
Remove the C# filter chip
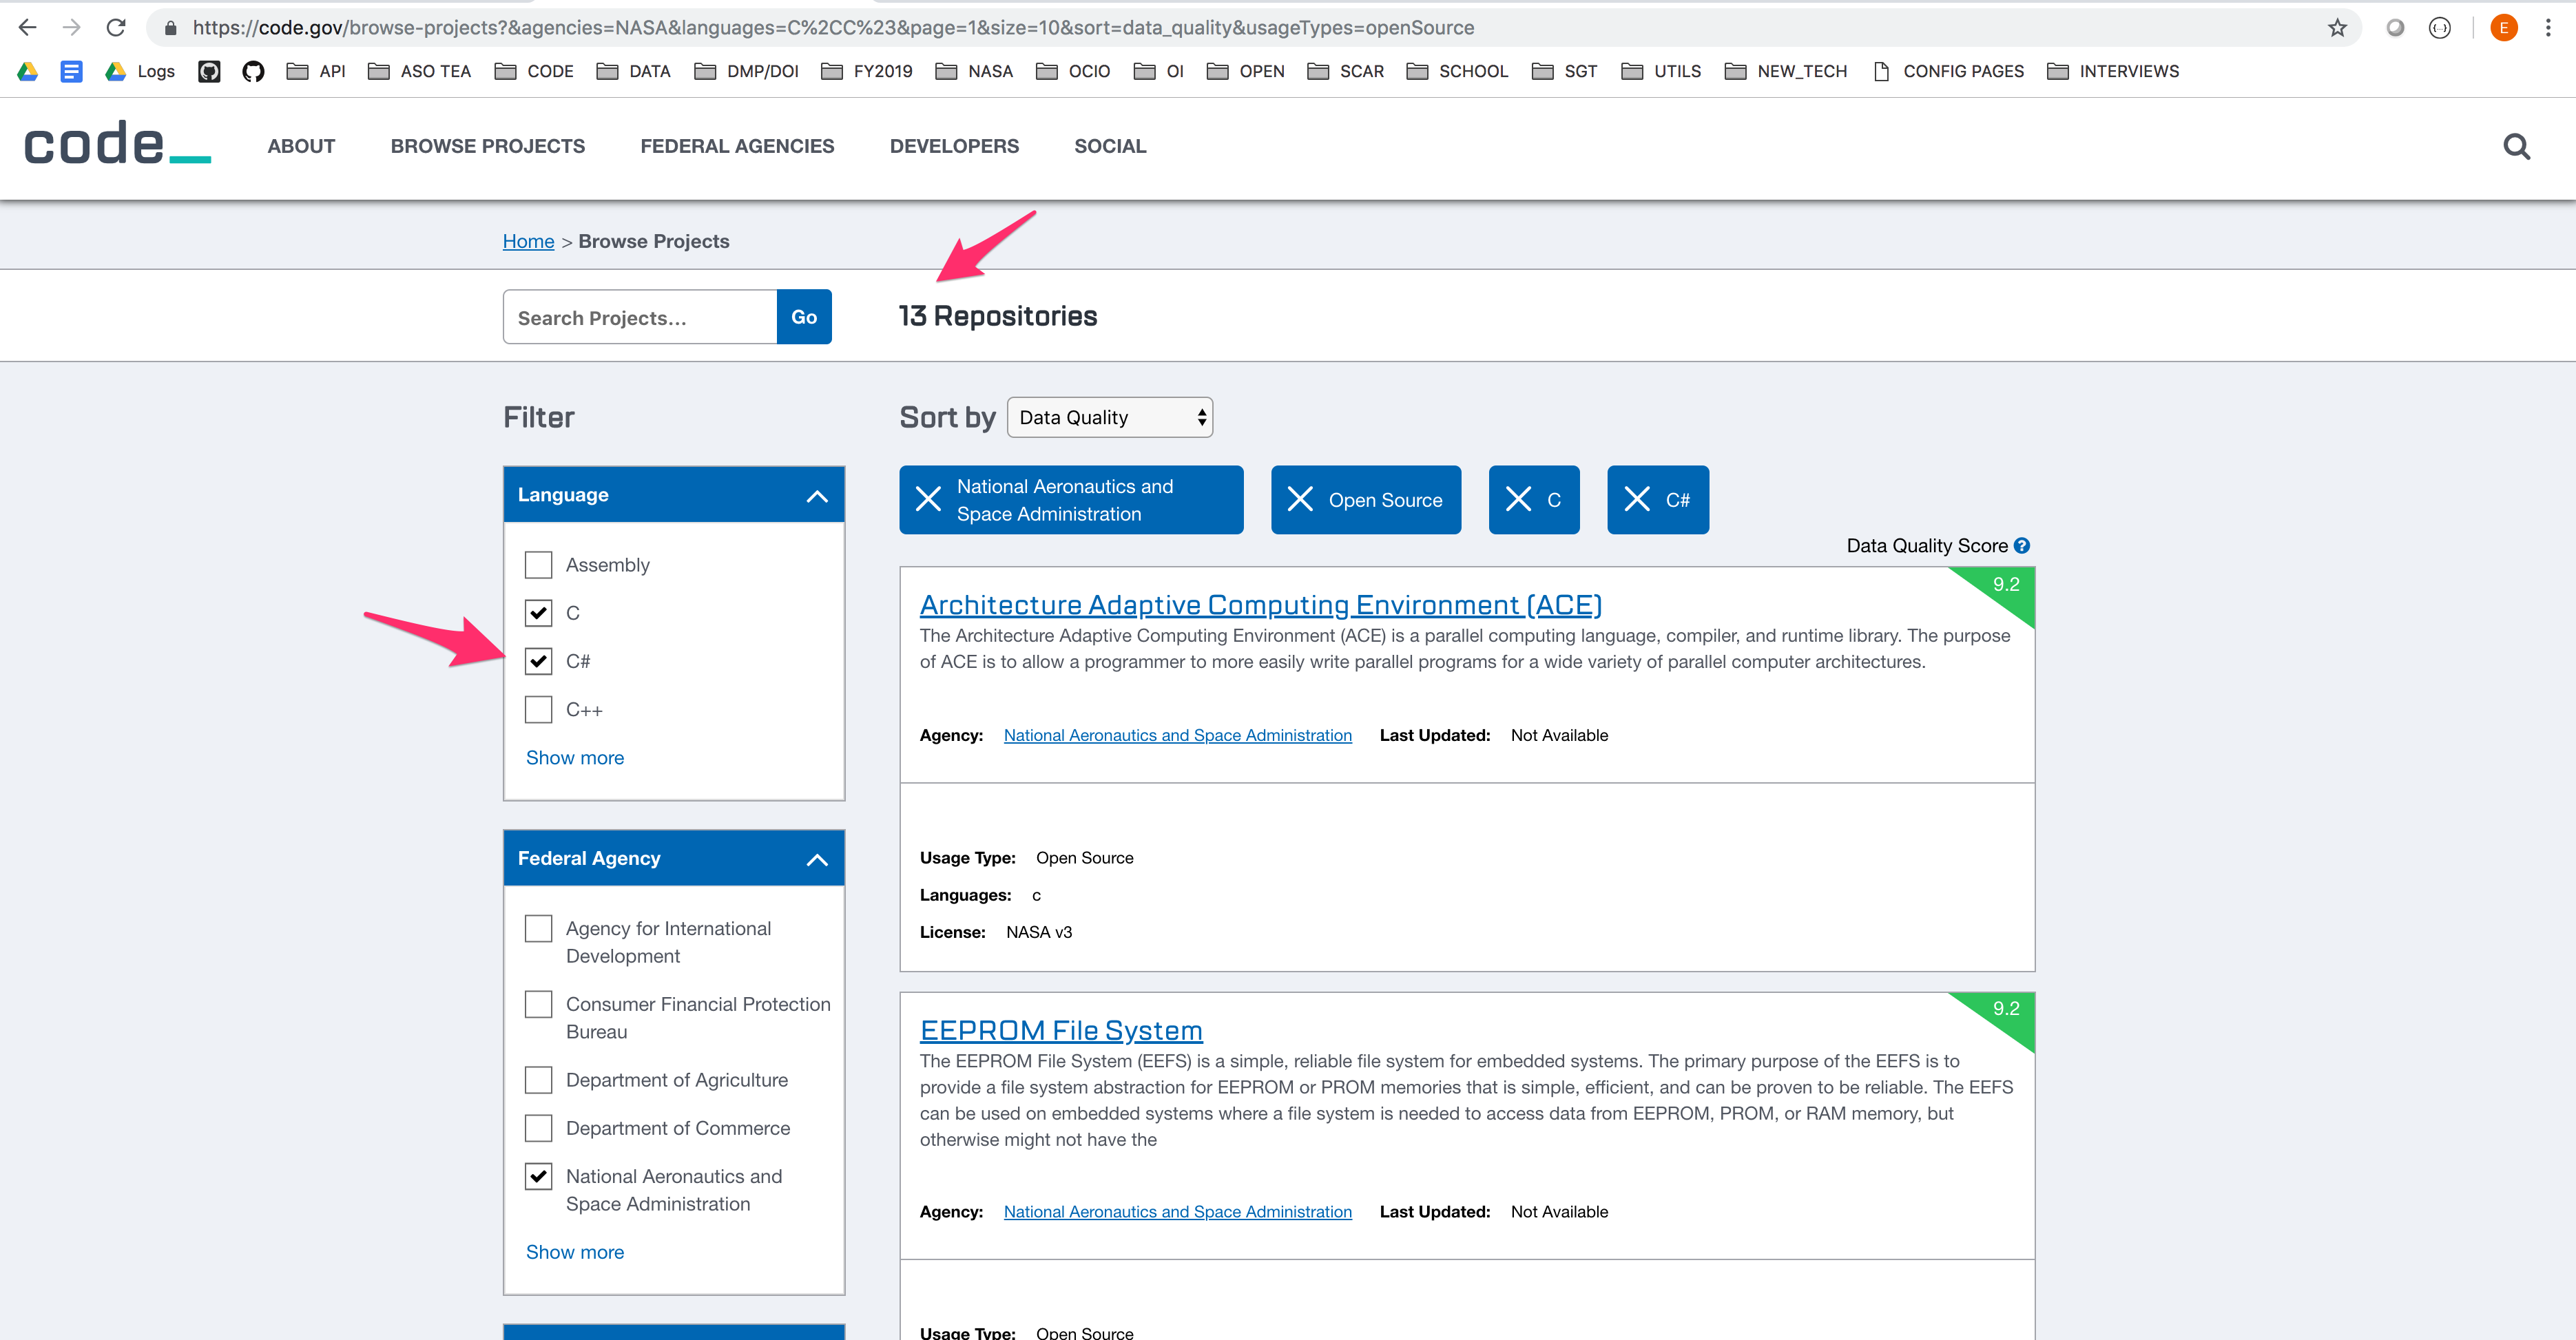coord(1636,499)
